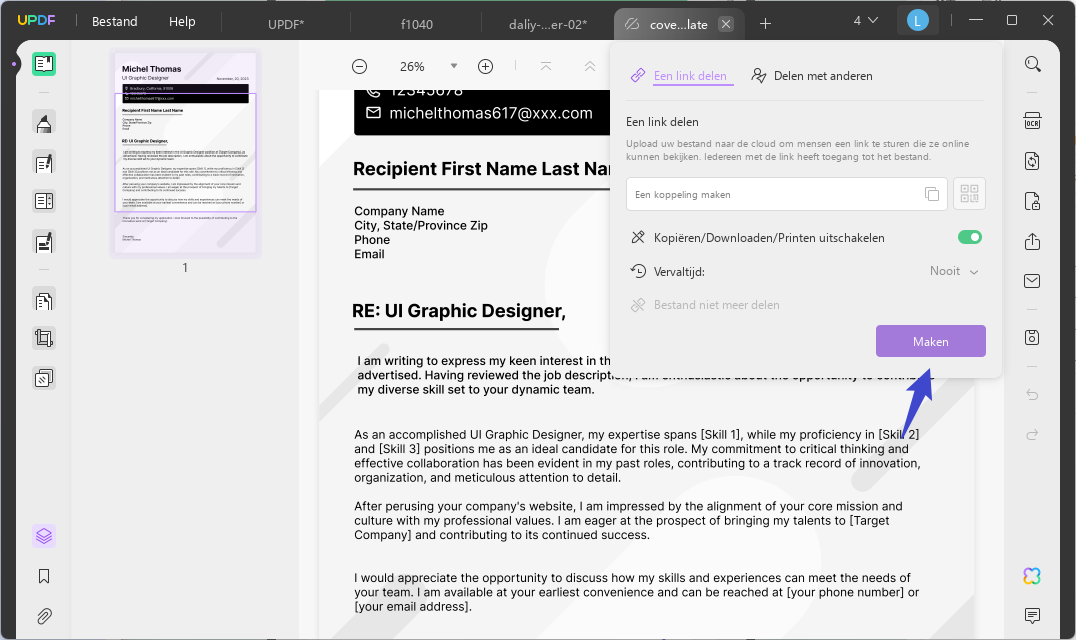The width and height of the screenshot is (1076, 640).
Task: Select the Fill and Sign tool
Action: point(44,243)
